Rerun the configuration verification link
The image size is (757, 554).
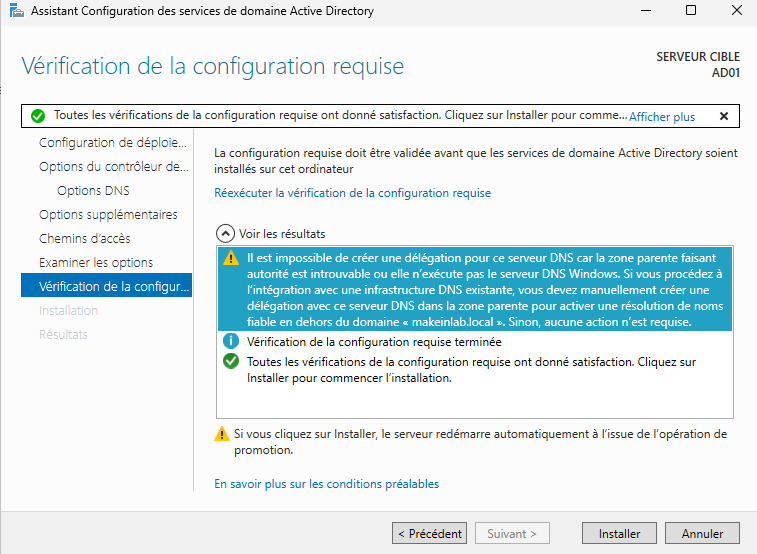352,193
